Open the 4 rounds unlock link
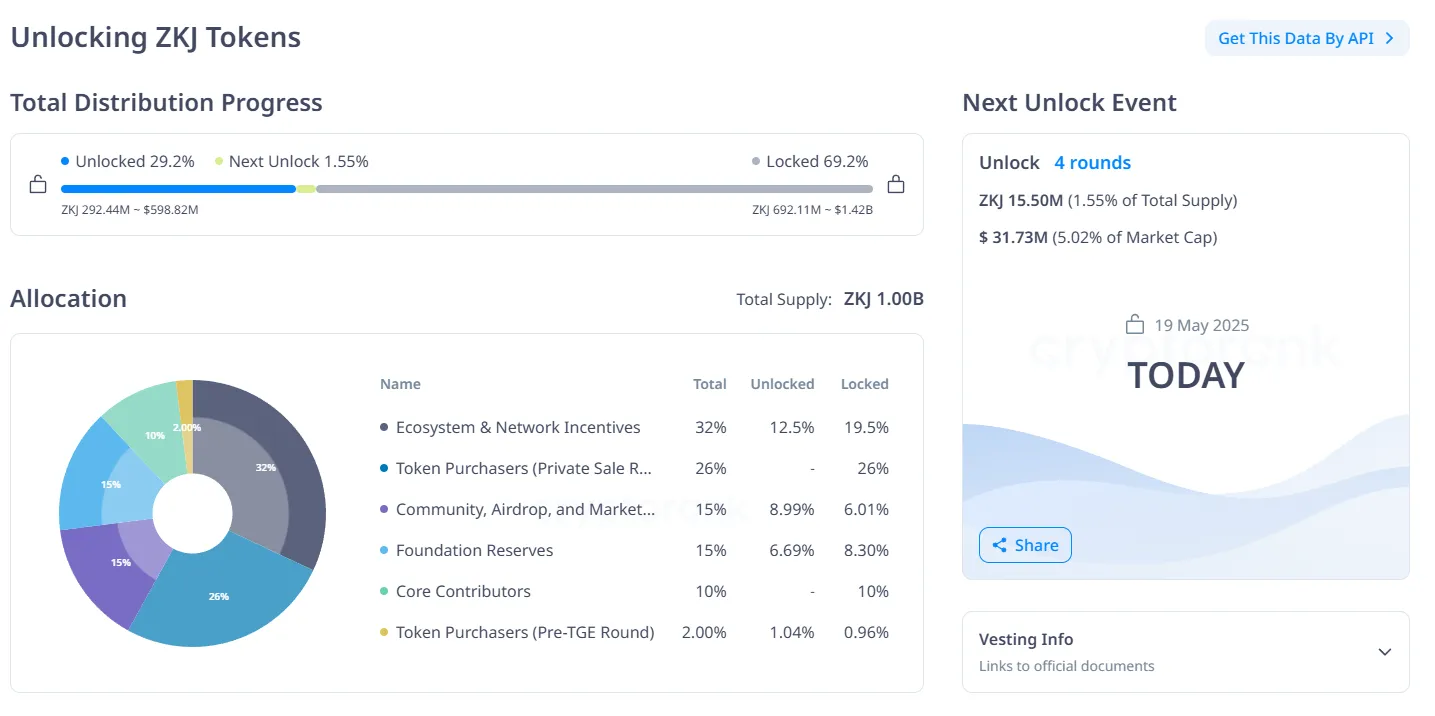Viewport: 1435px width, 716px height. (x=1092, y=163)
